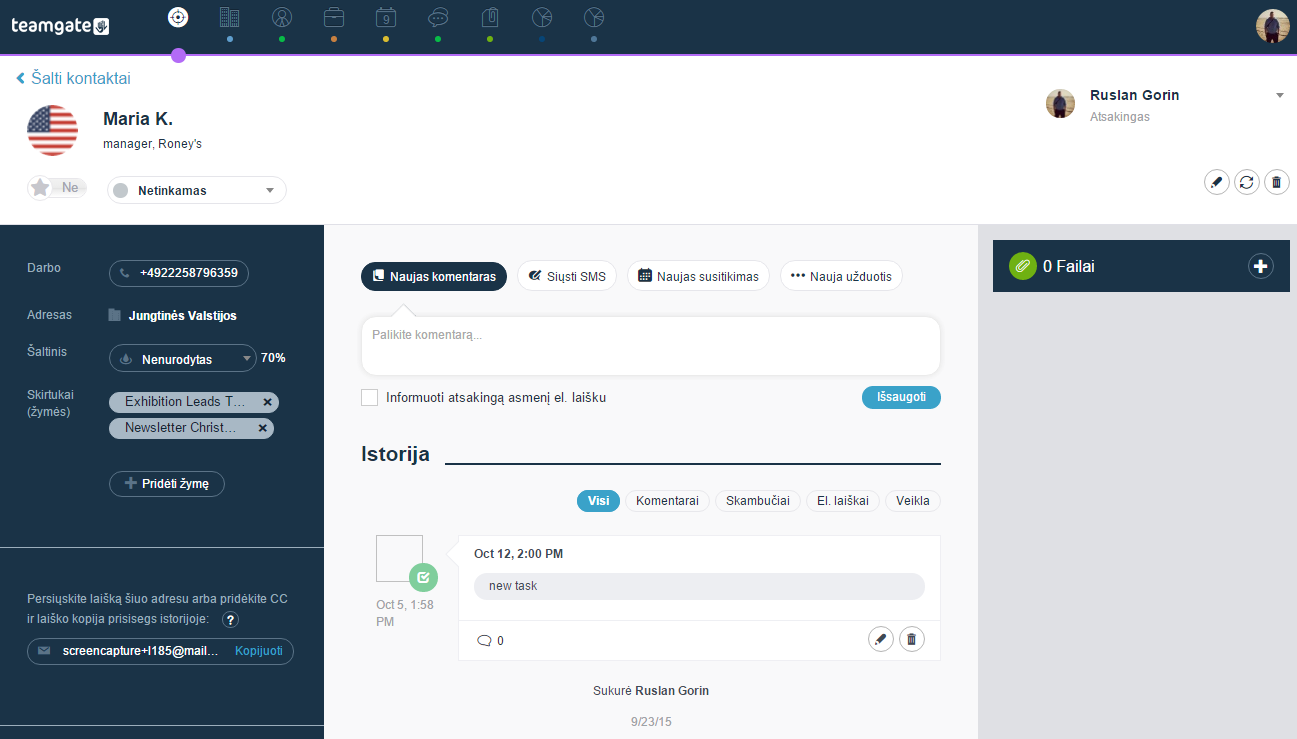Open the people contacts icon in navigation
Image resolution: width=1297 pixels, height=739 pixels.
(282, 17)
